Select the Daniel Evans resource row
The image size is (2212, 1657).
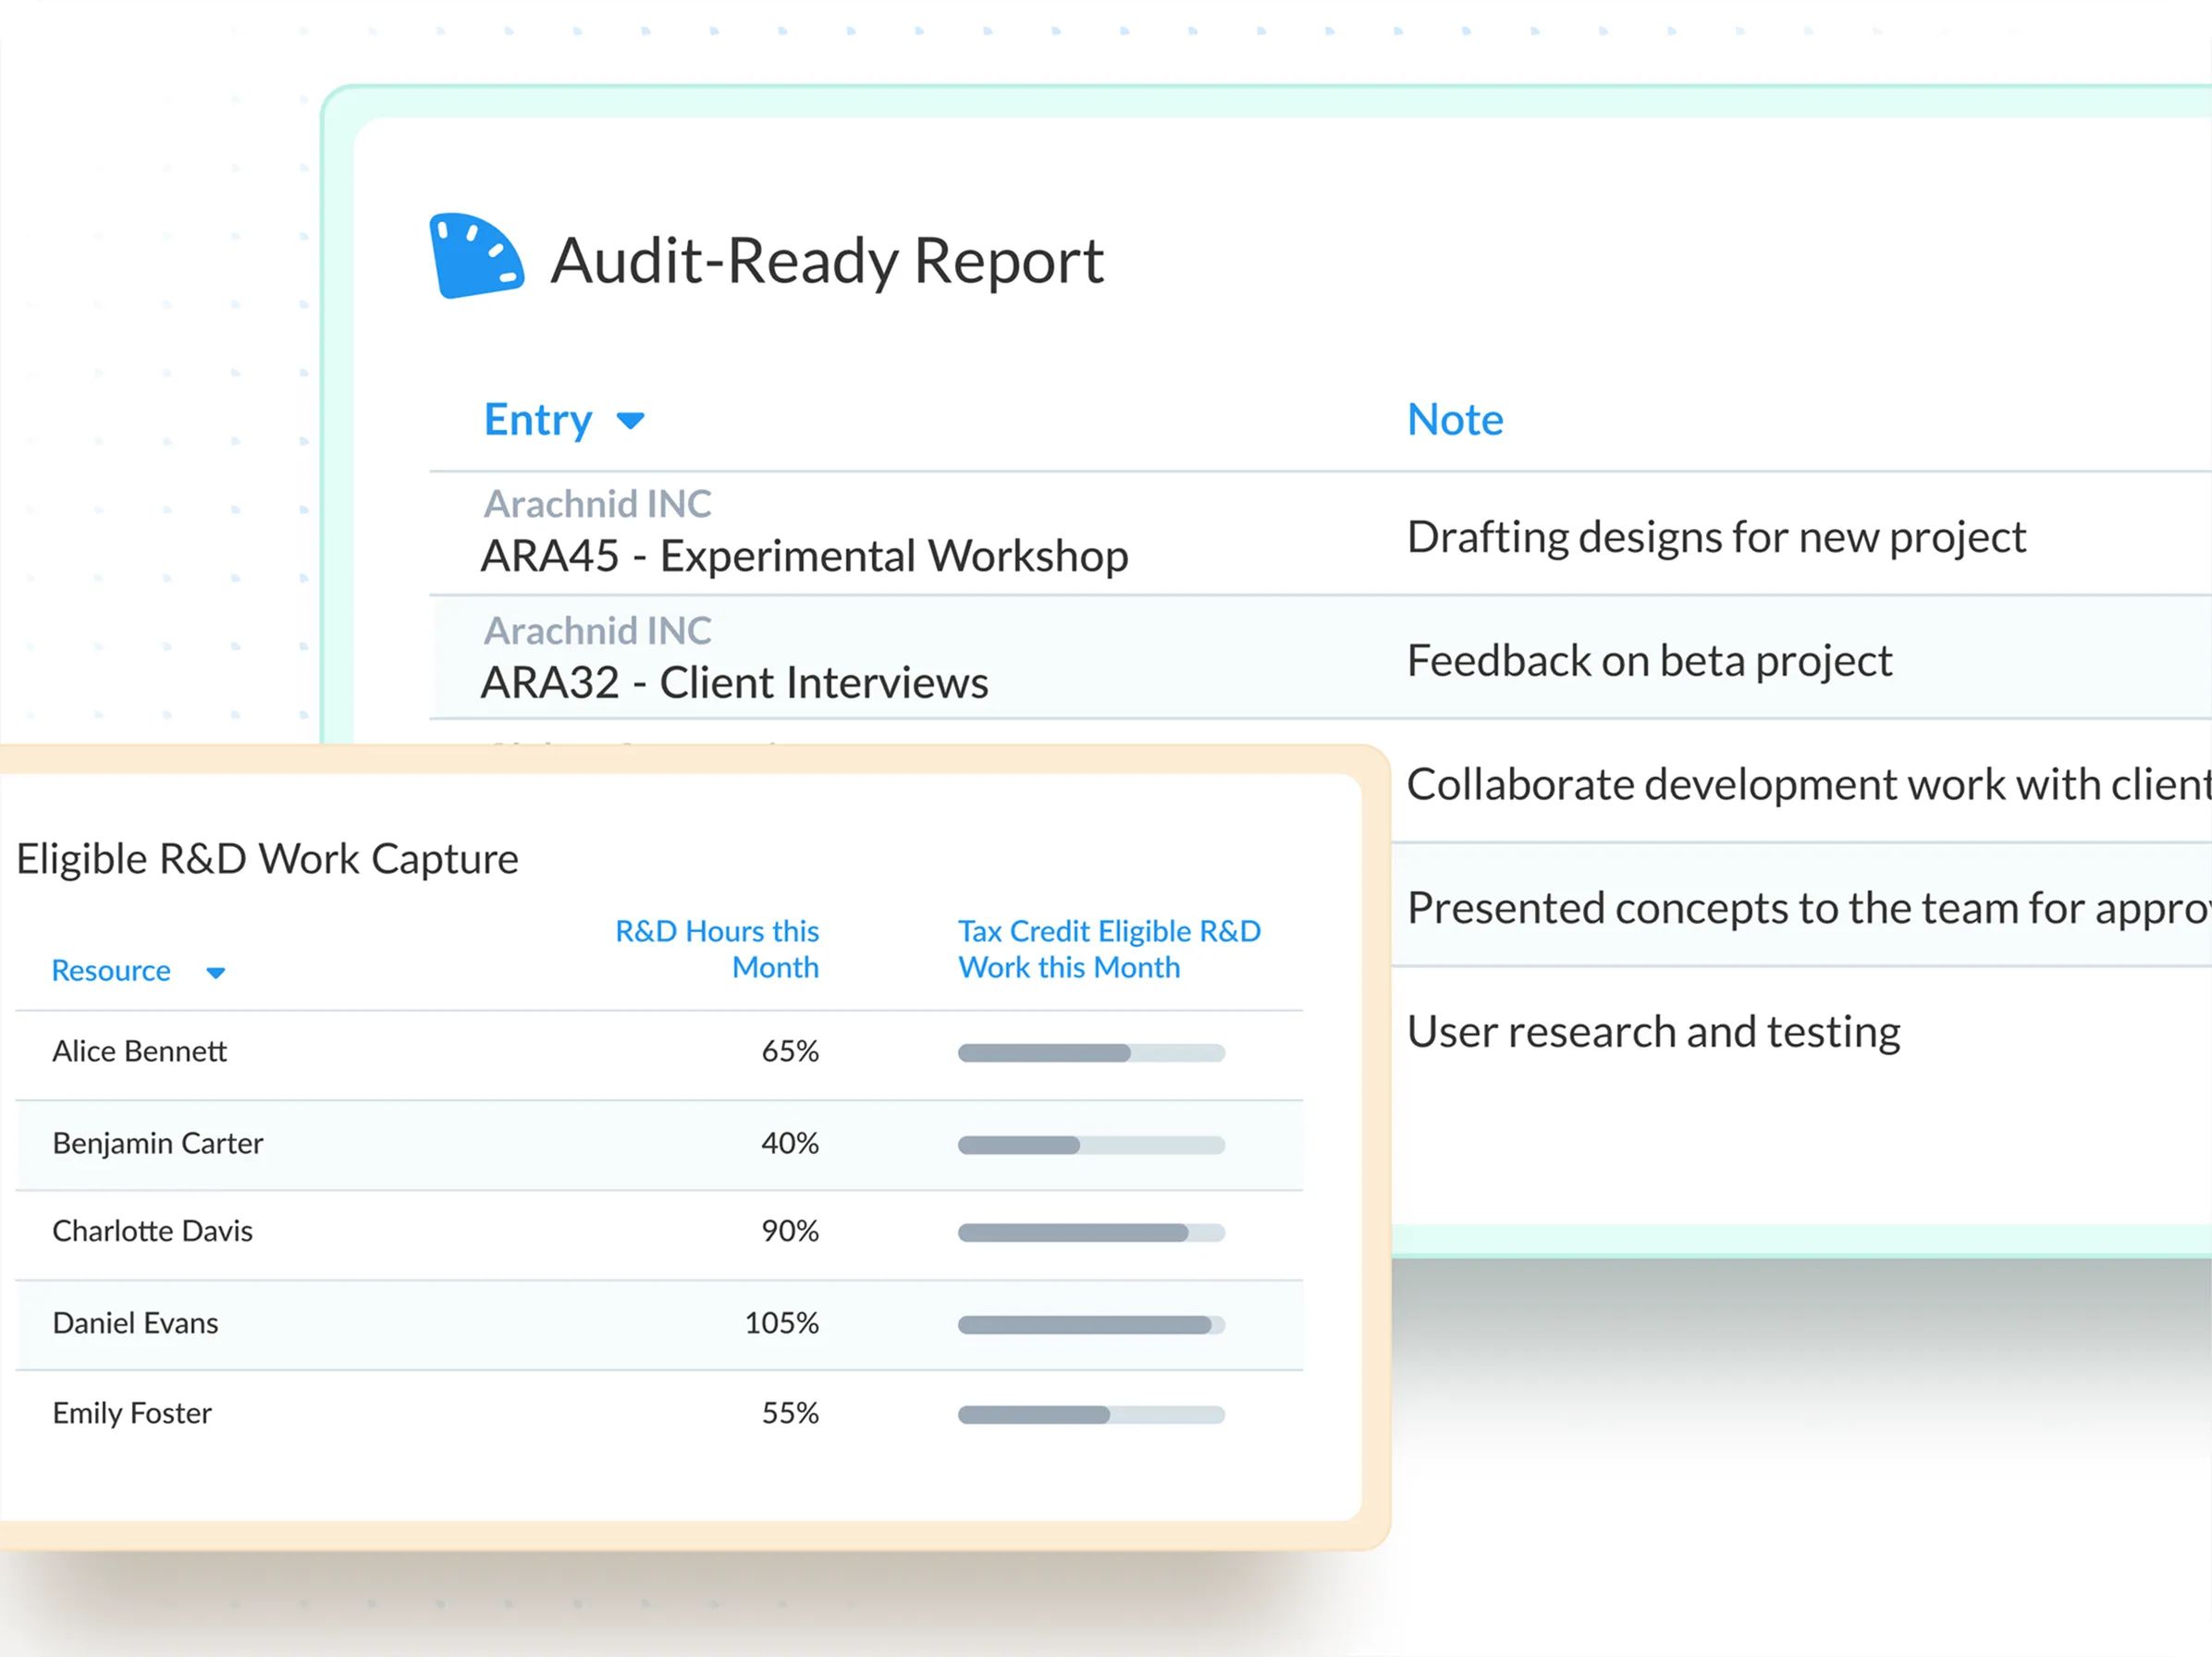click(x=135, y=1323)
